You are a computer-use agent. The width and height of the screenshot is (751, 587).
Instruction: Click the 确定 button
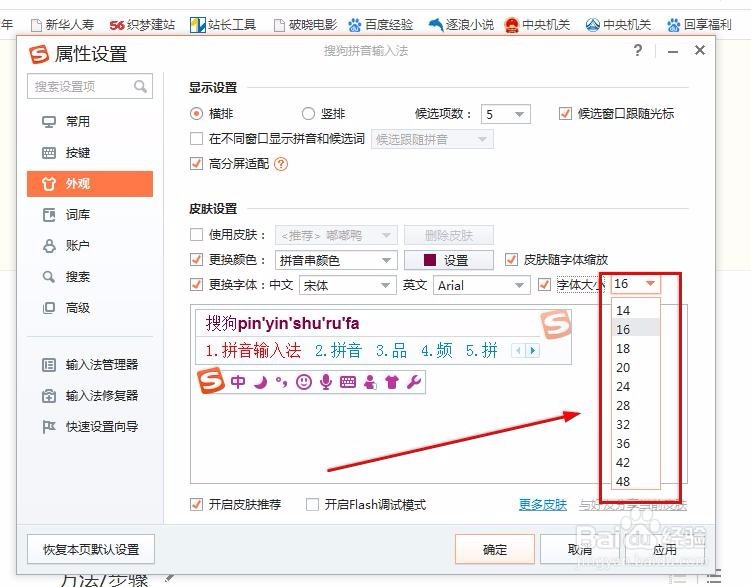(495, 549)
